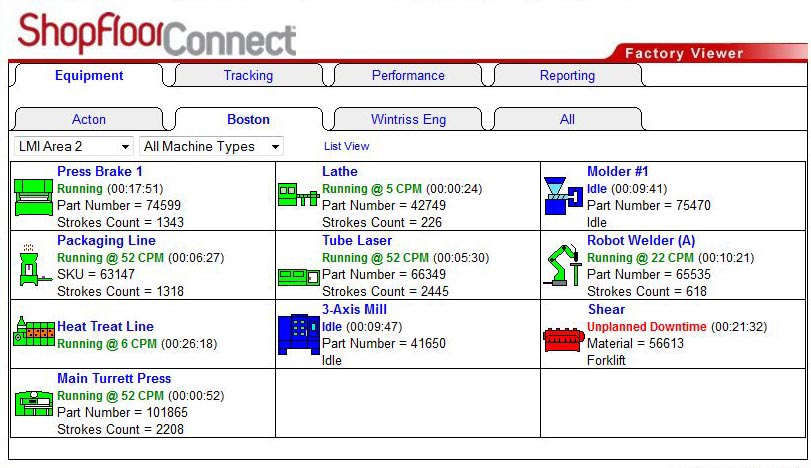
Task: Click 'Part Number = 42749' text
Action: point(384,205)
